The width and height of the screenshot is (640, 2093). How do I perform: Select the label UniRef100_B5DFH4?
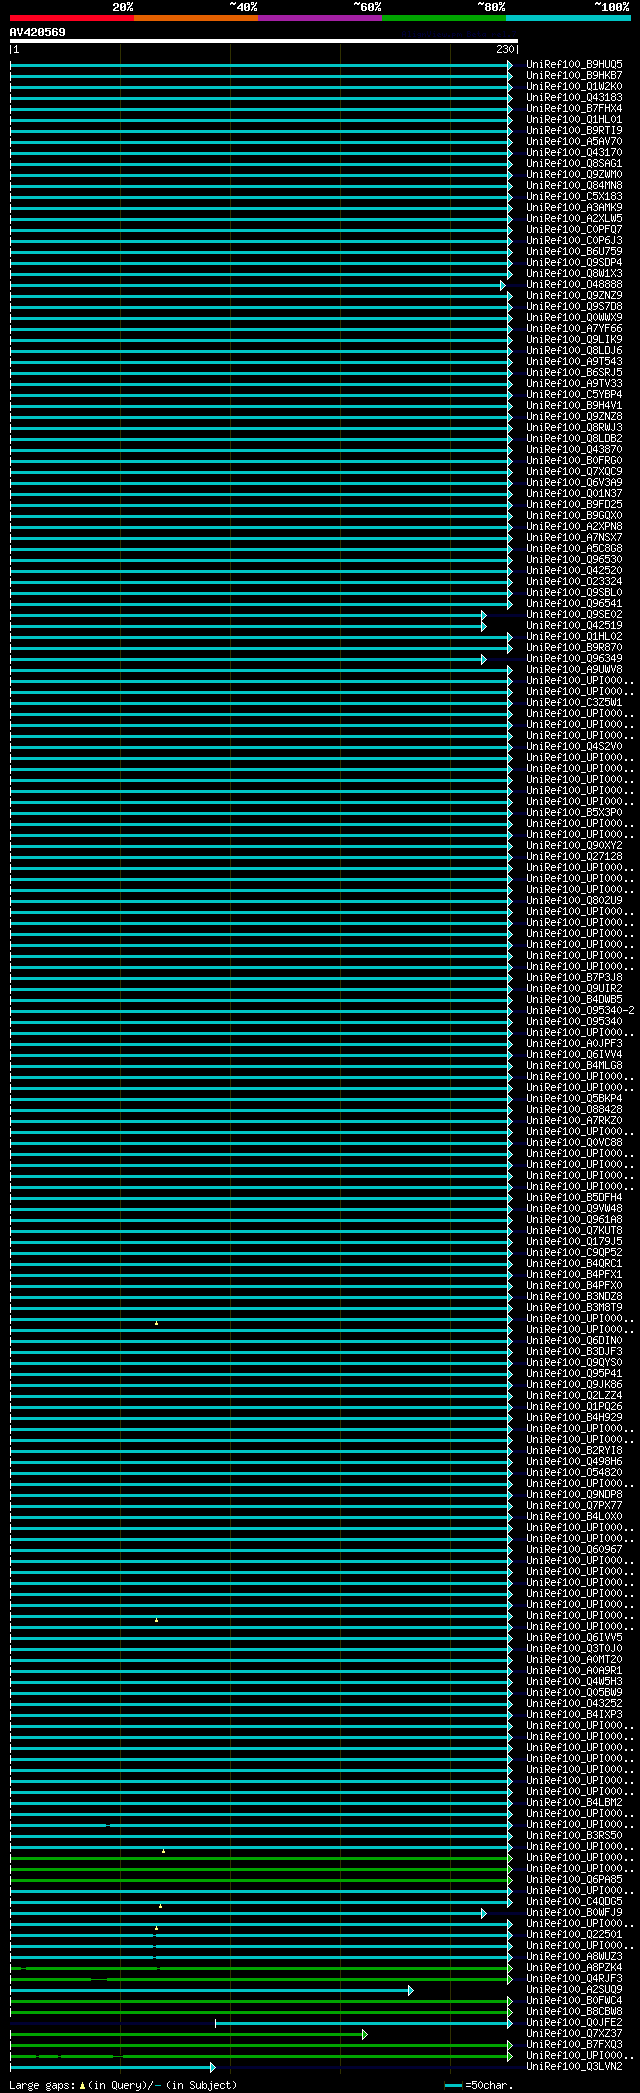pyautogui.click(x=574, y=1198)
